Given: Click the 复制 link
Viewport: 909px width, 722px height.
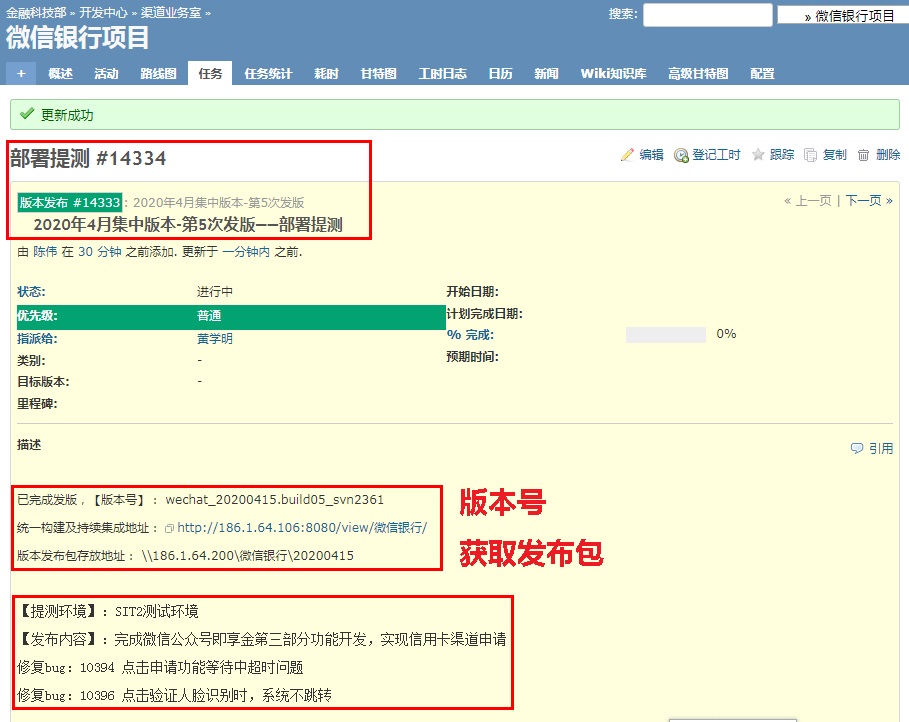Looking at the screenshot, I should (x=835, y=155).
